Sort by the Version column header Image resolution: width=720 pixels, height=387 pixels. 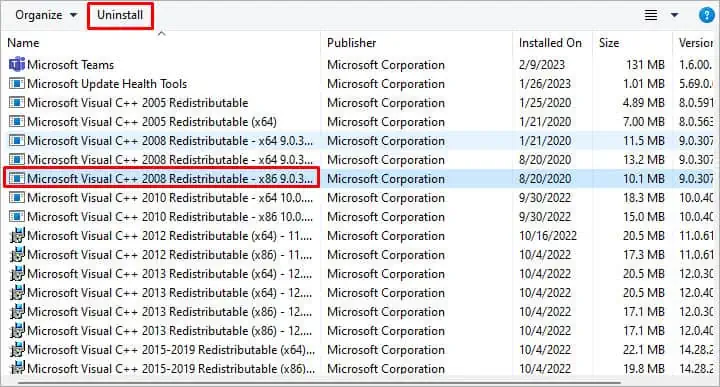tap(697, 43)
